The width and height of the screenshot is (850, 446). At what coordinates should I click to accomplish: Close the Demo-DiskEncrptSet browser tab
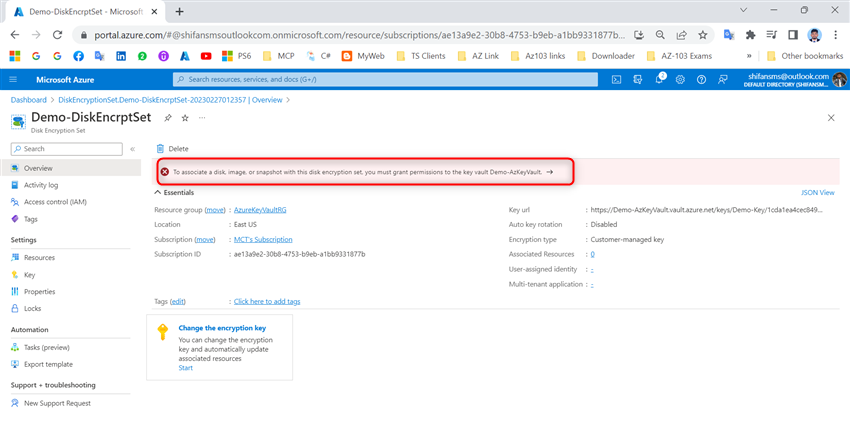pos(154,11)
